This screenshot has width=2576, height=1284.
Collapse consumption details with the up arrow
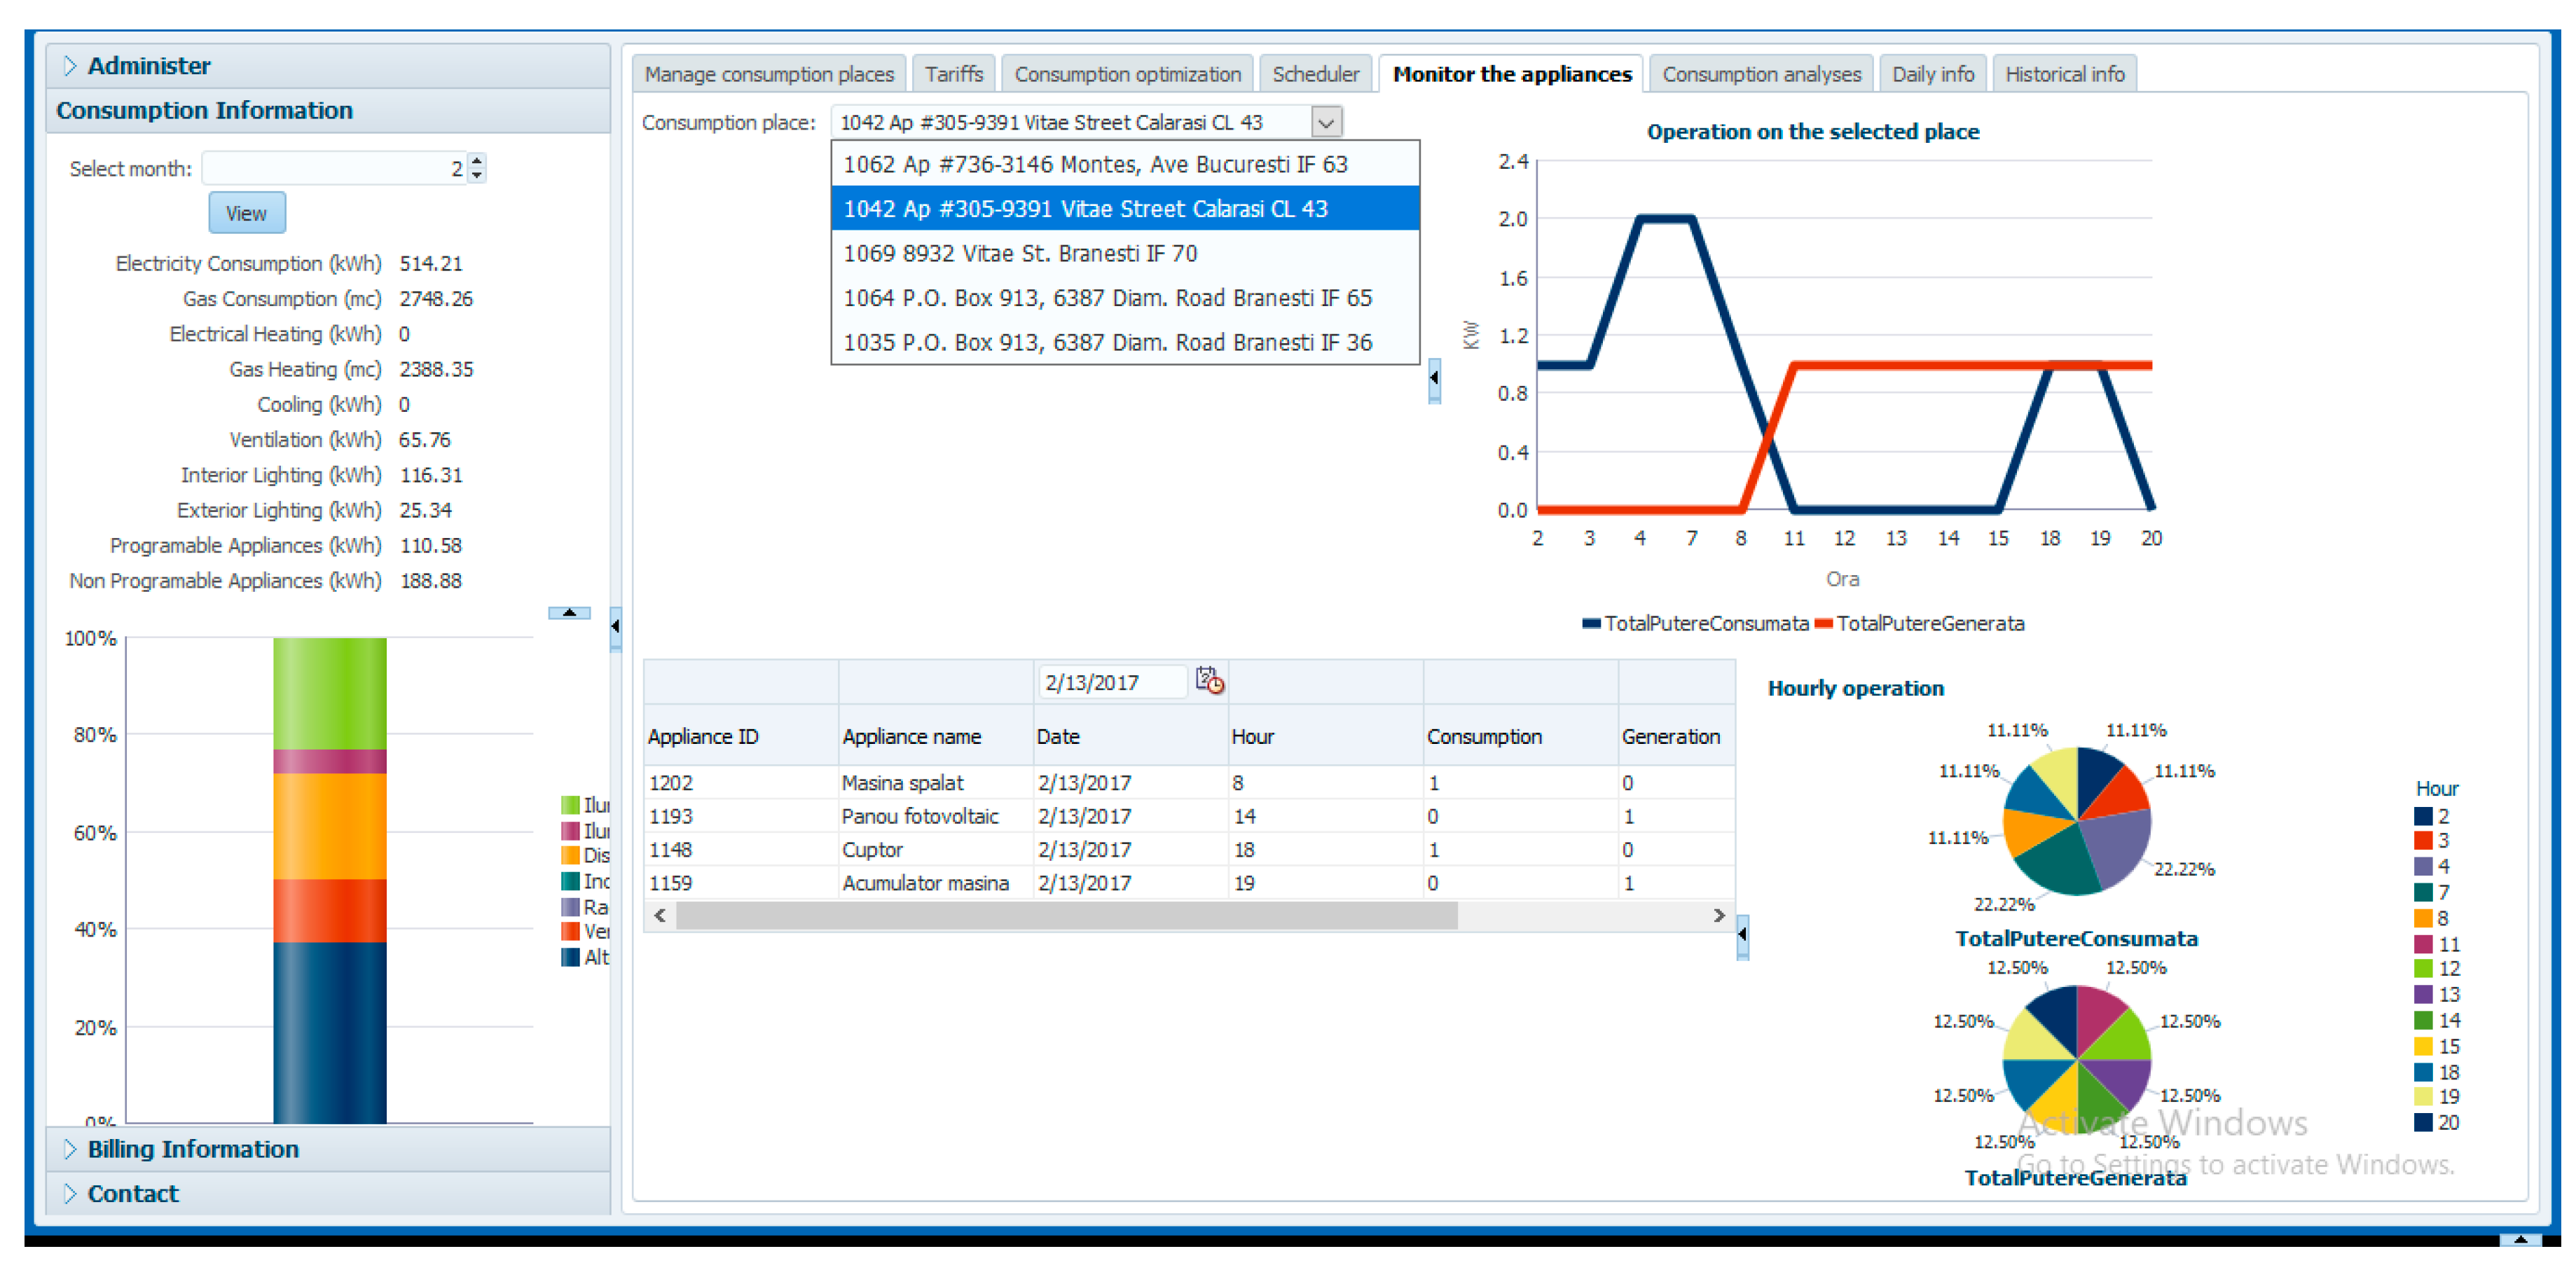[569, 612]
